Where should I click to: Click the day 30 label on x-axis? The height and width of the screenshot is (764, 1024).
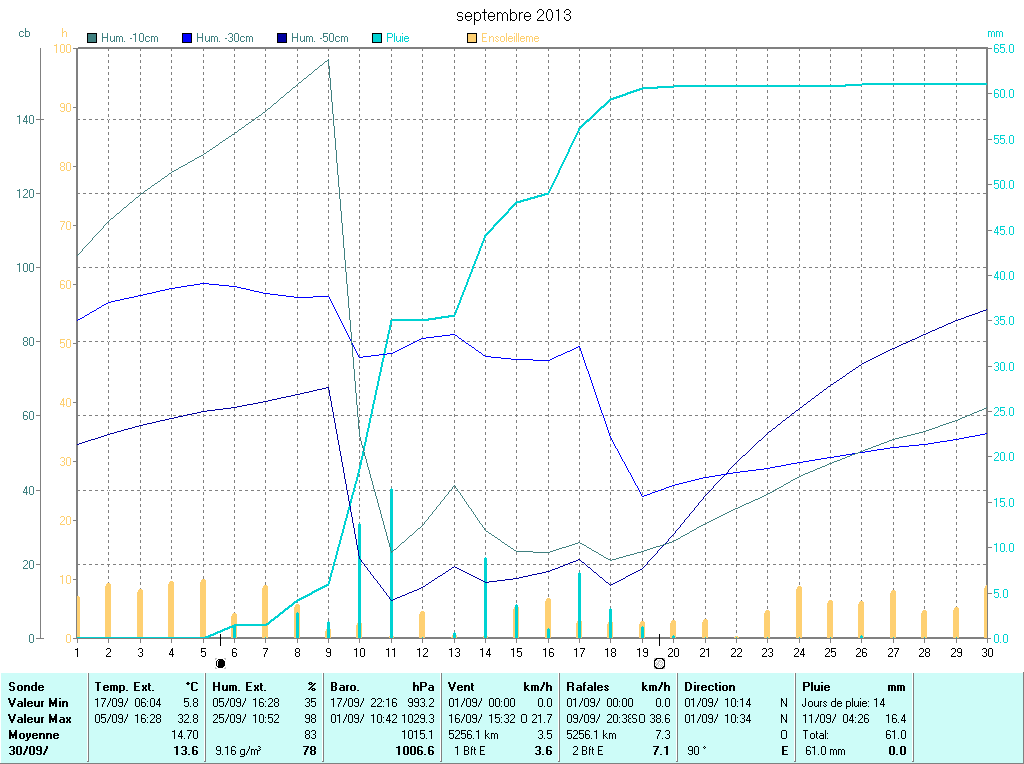[986, 652]
